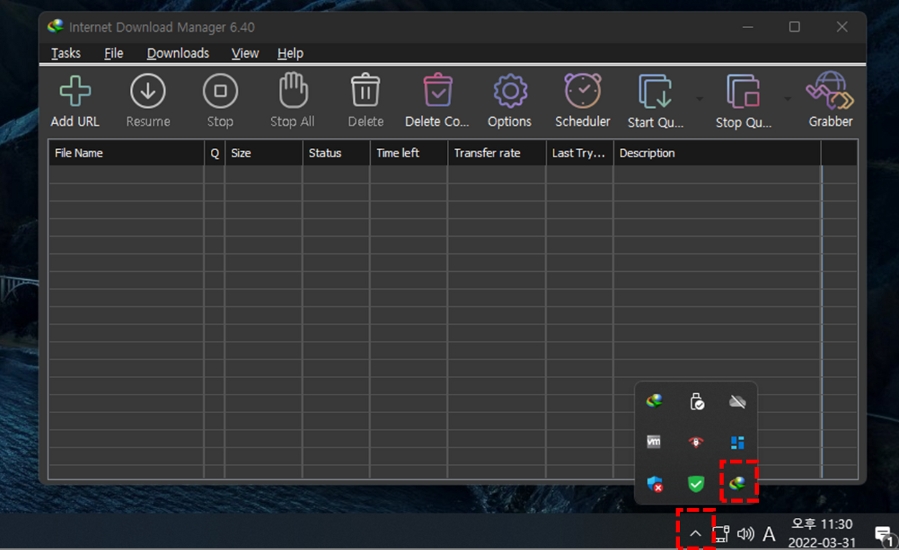Open the blue shield with red X tray icon
The image size is (899, 550).
point(655,484)
